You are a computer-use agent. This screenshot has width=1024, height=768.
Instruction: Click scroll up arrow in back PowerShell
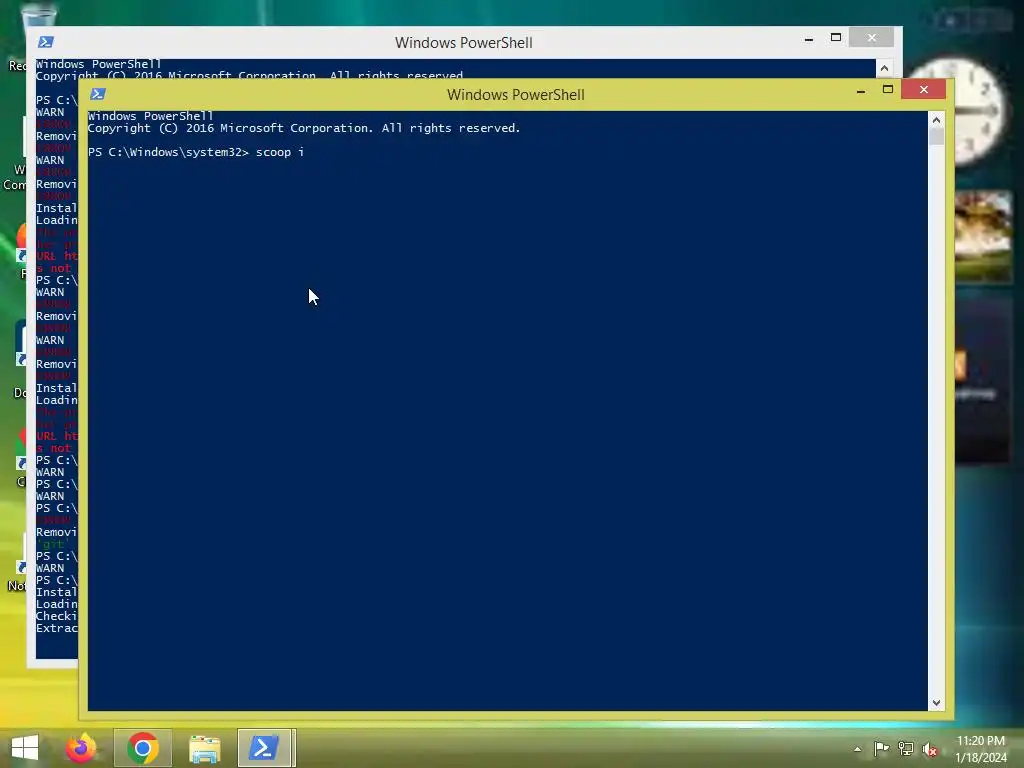tap(884, 68)
